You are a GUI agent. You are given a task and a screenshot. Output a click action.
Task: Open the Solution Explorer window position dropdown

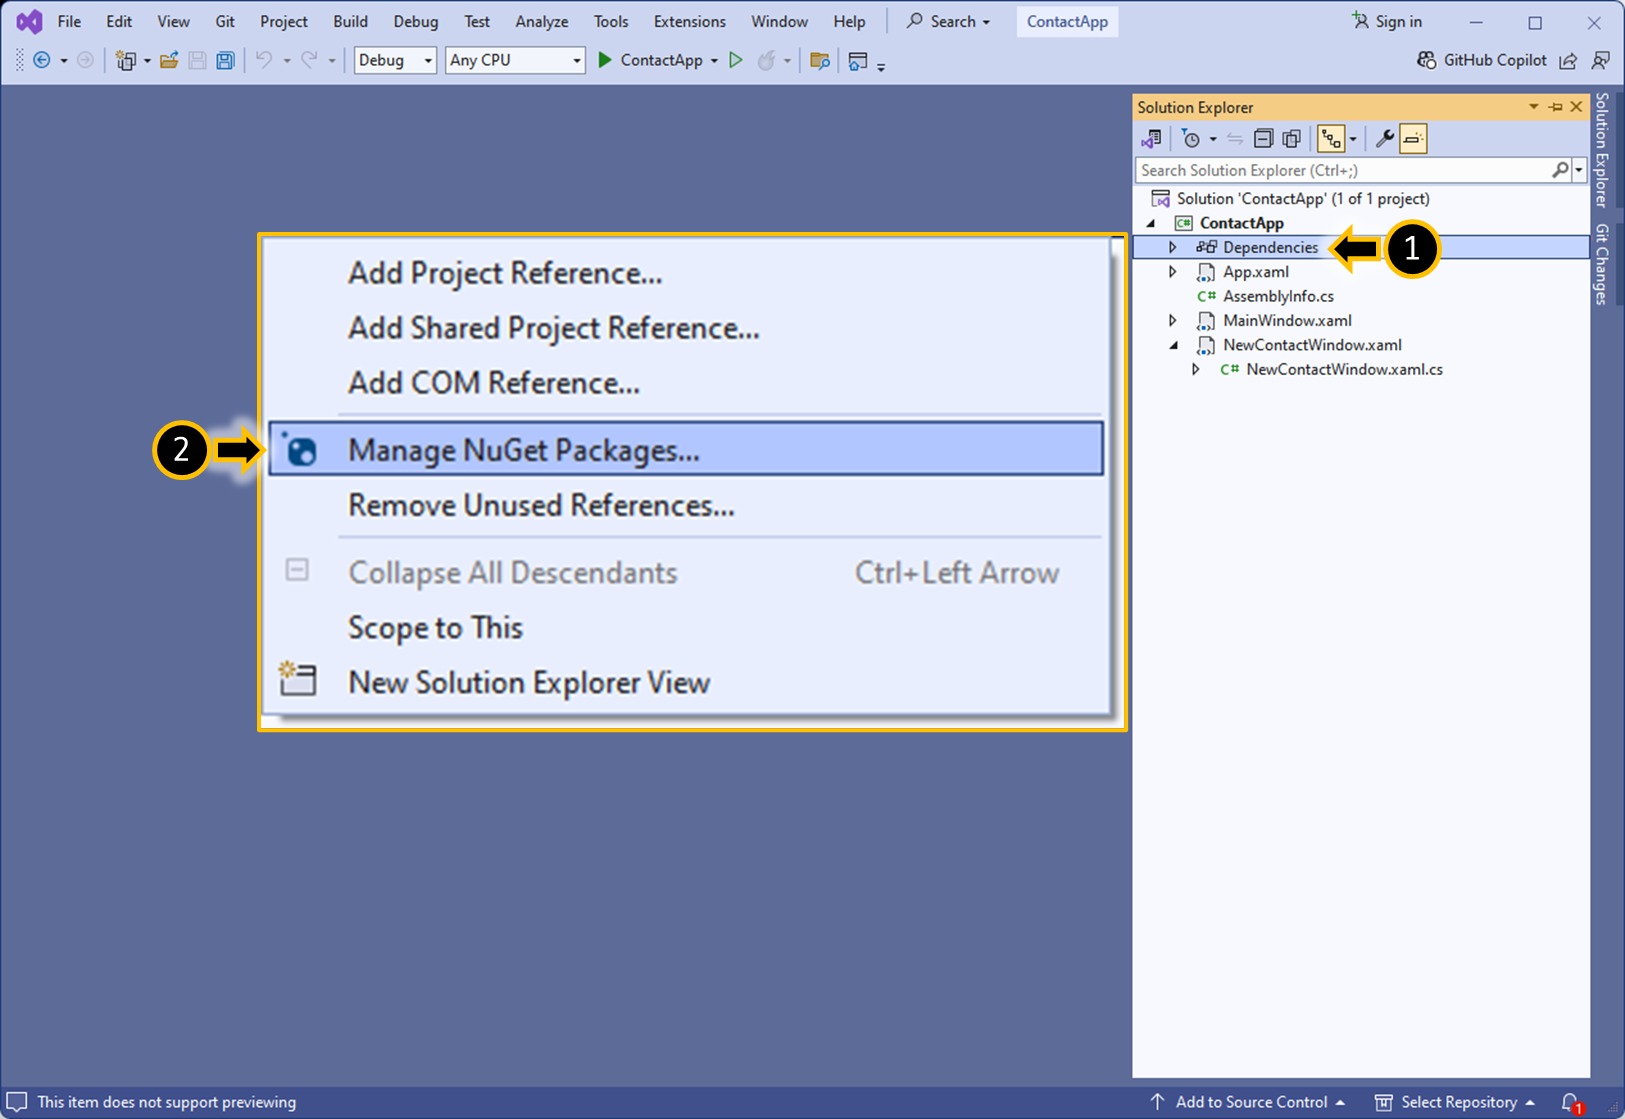(x=1533, y=106)
